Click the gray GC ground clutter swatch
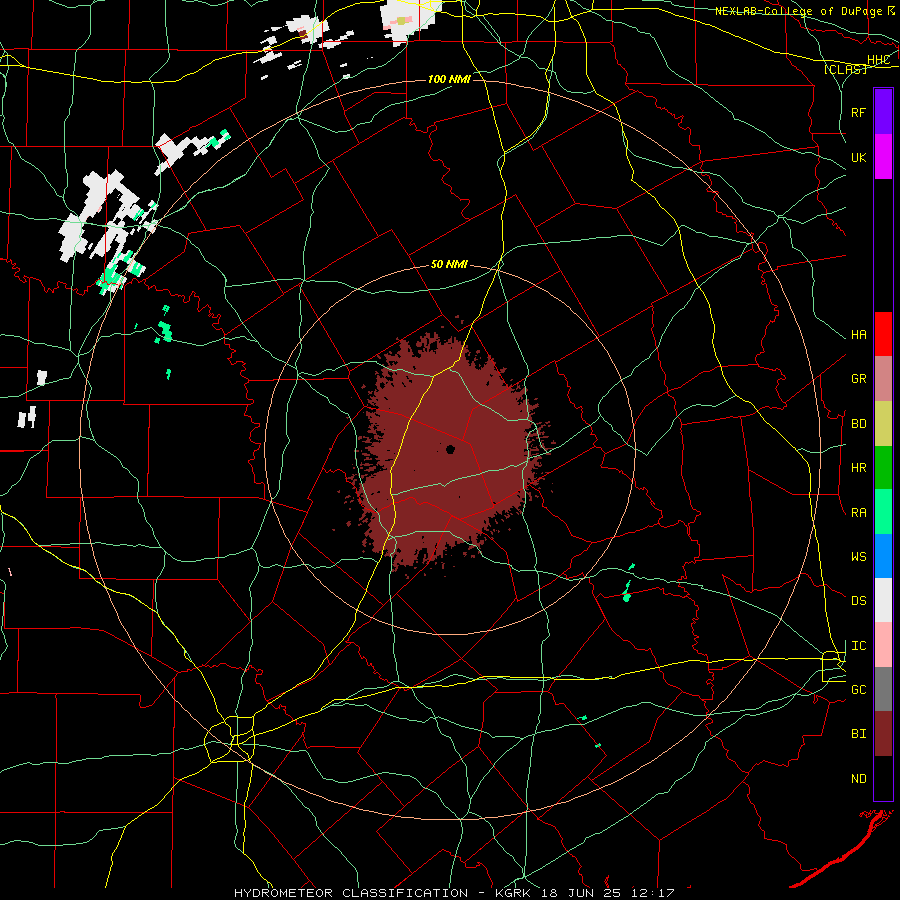The width and height of the screenshot is (900, 900). 883,689
